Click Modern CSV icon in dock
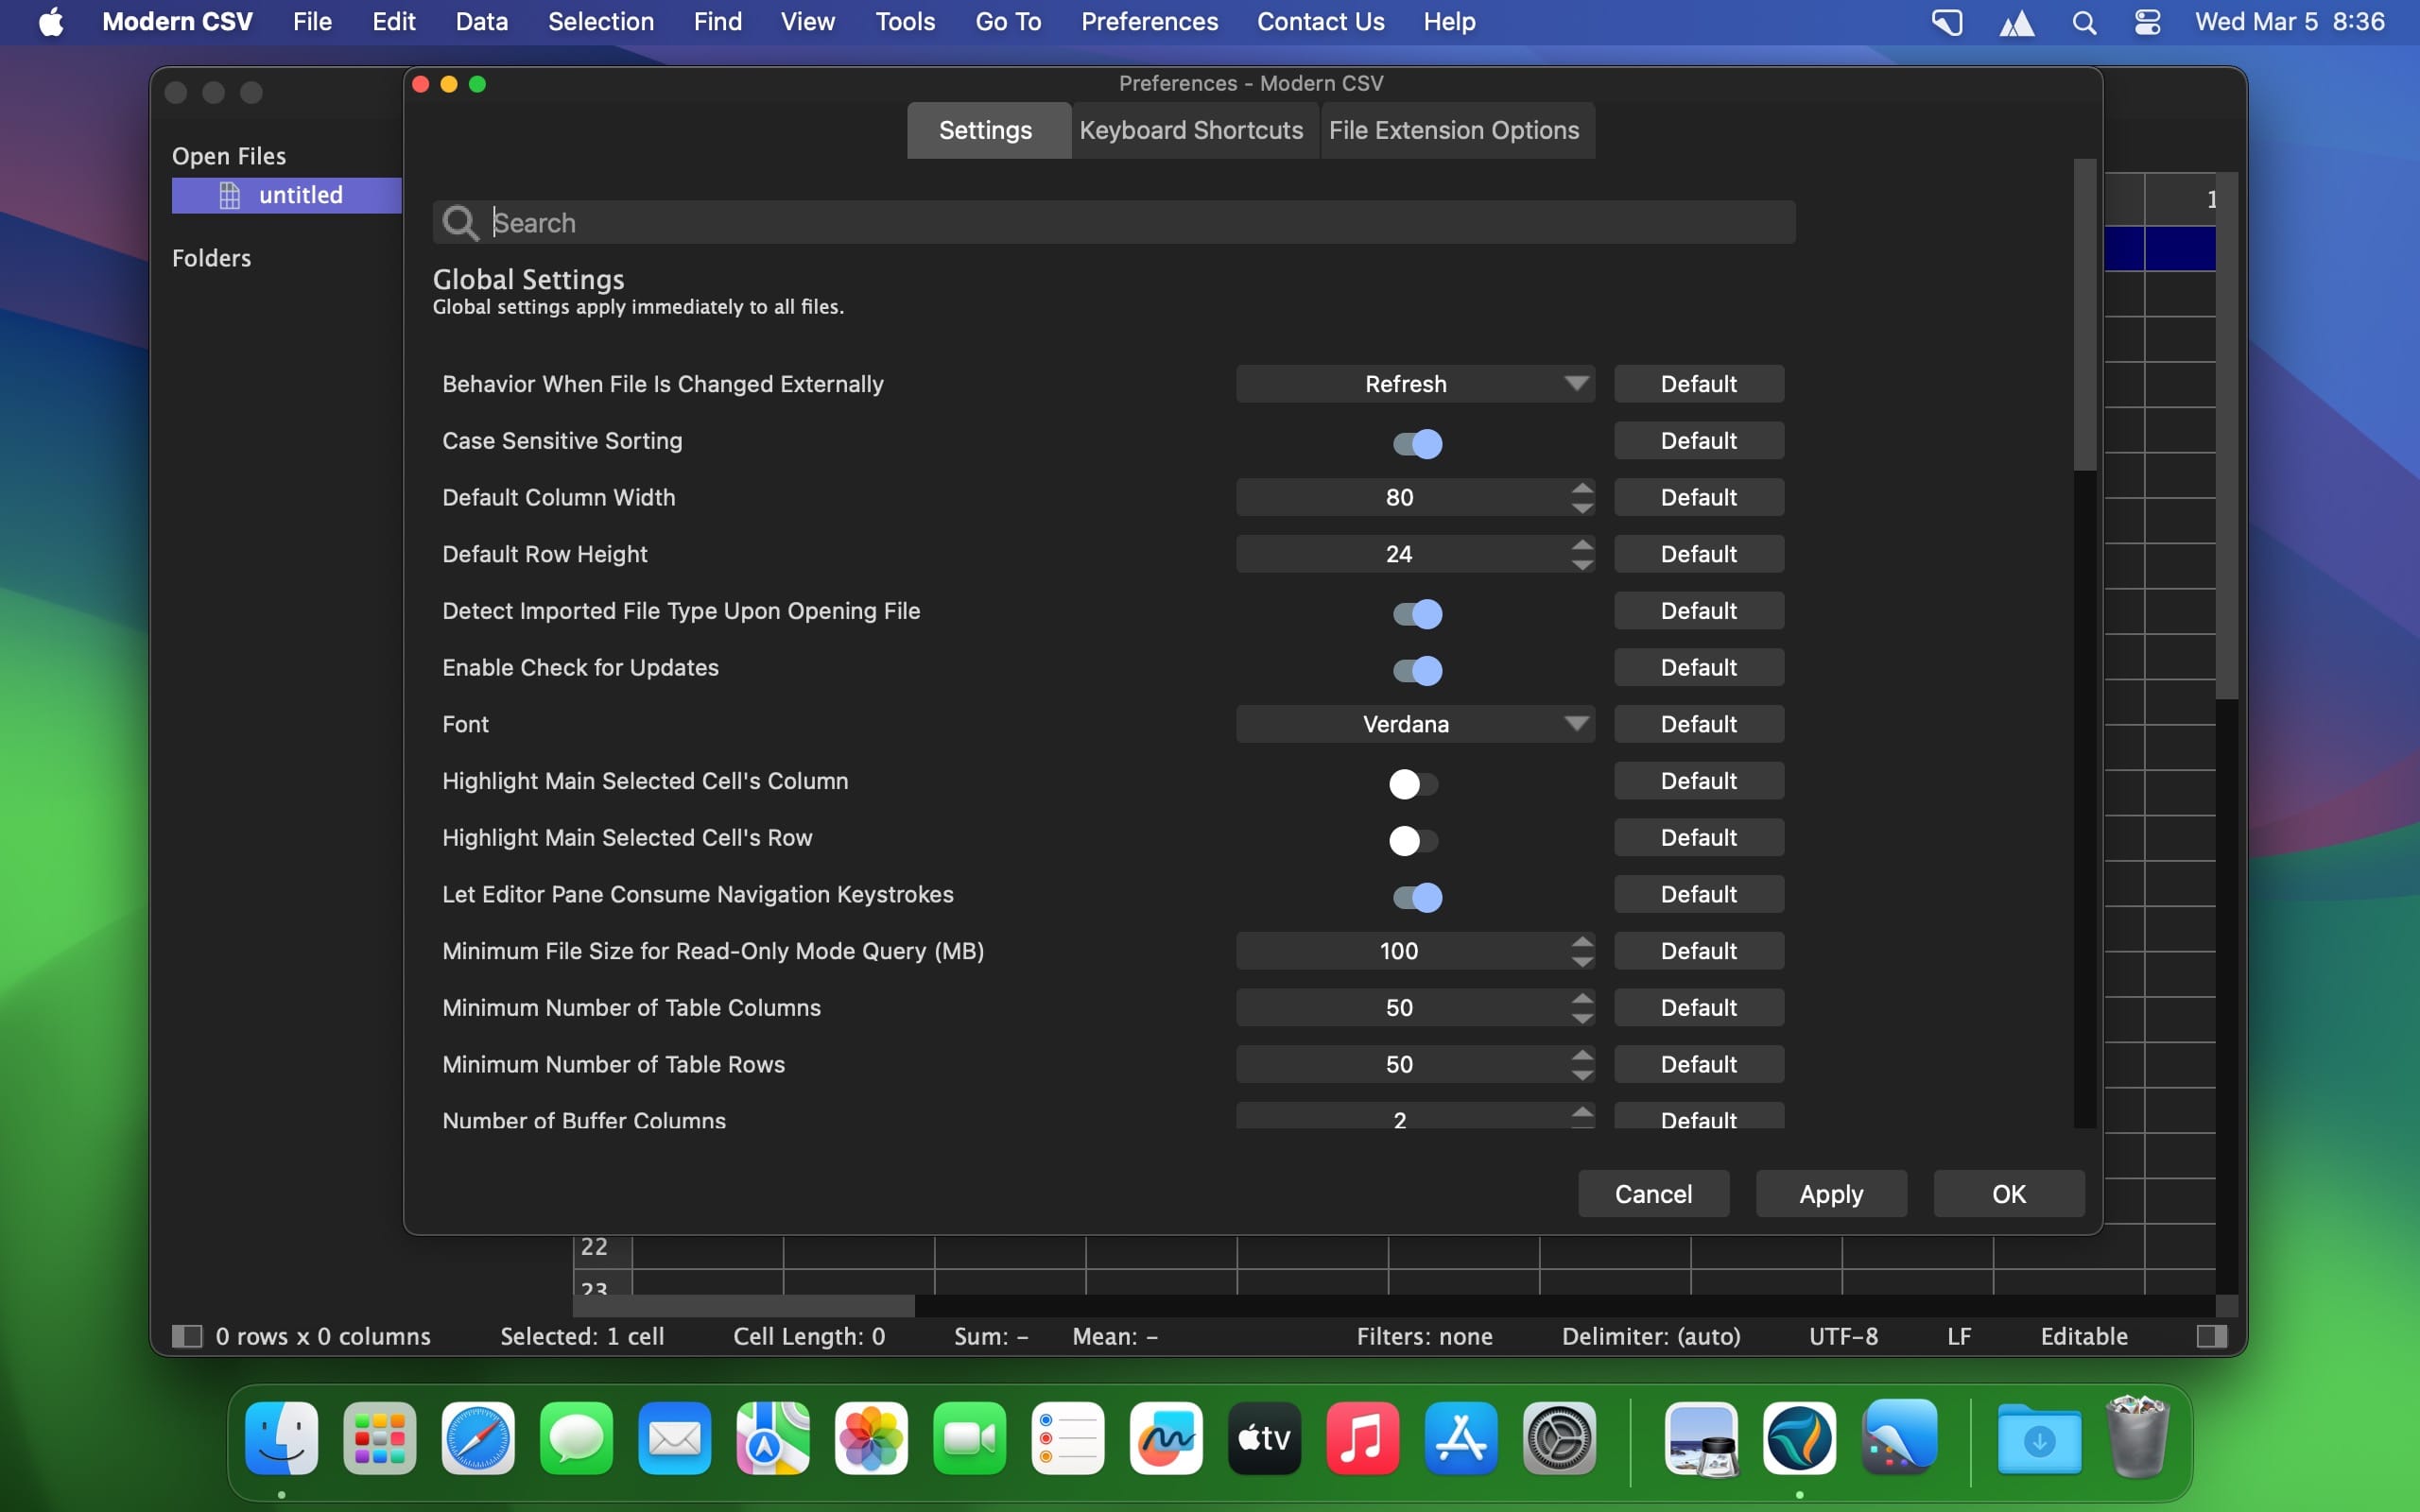Viewport: 2420px width, 1512px height. click(x=1800, y=1438)
